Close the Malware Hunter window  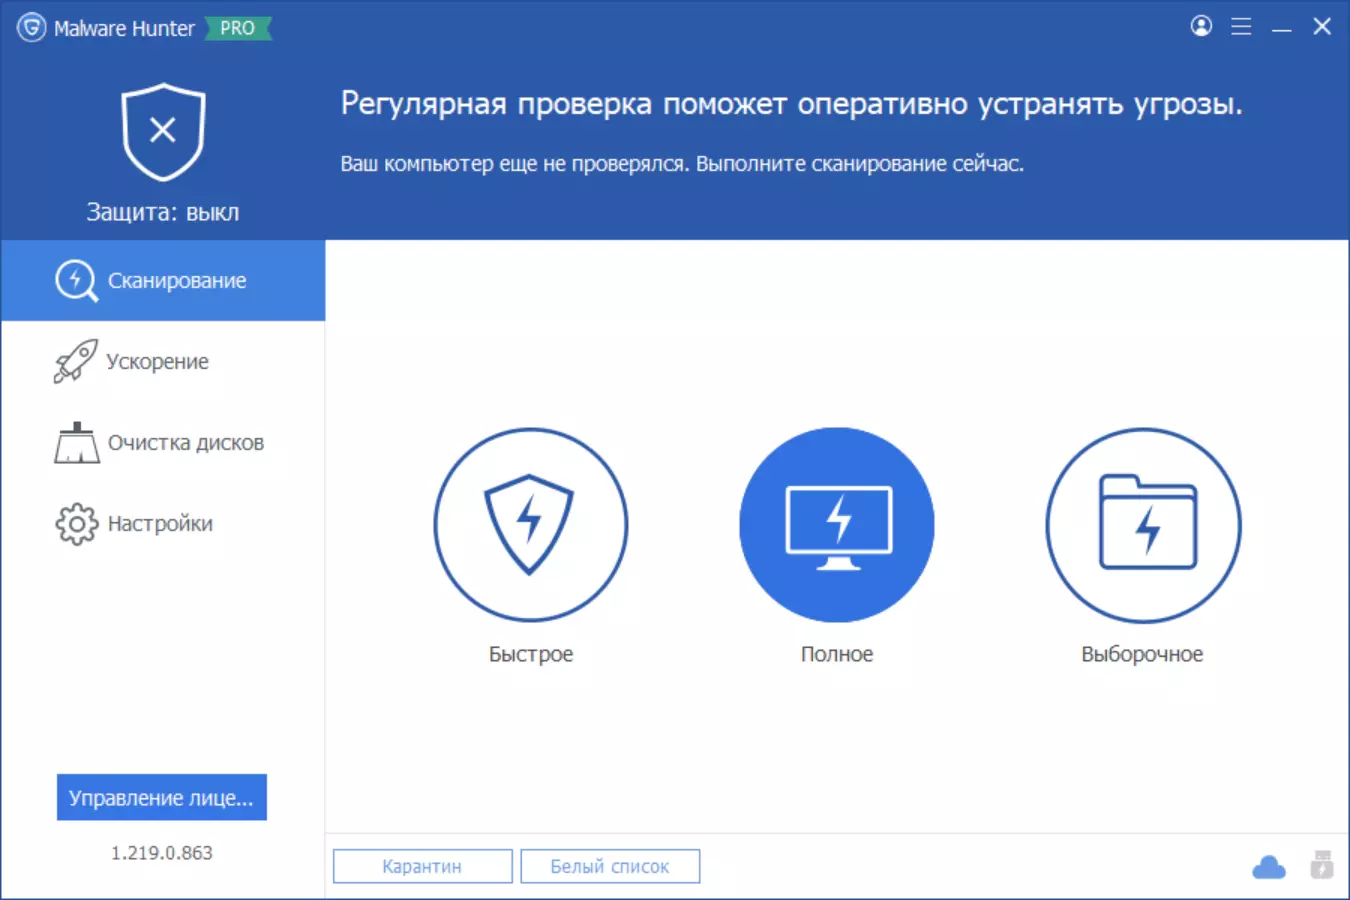[x=1322, y=26]
